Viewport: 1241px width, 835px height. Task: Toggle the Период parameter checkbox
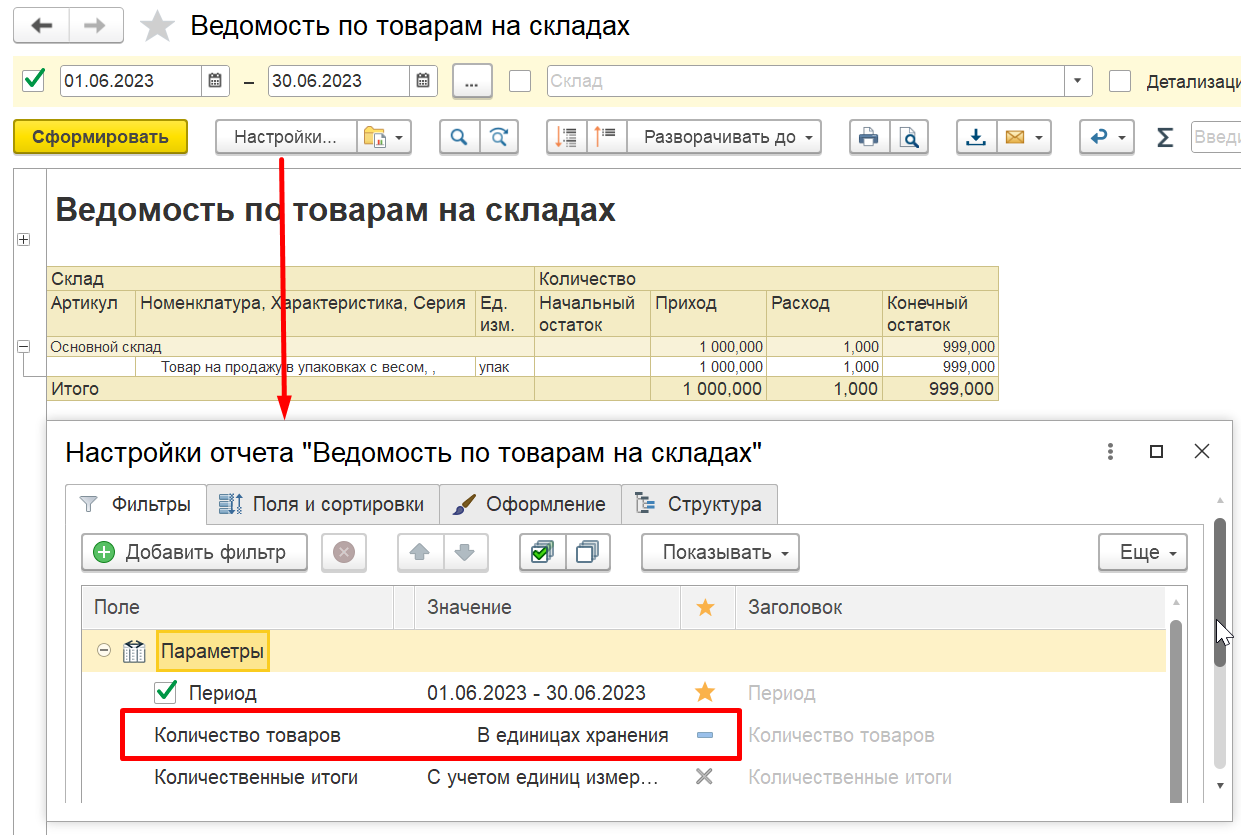pos(166,692)
